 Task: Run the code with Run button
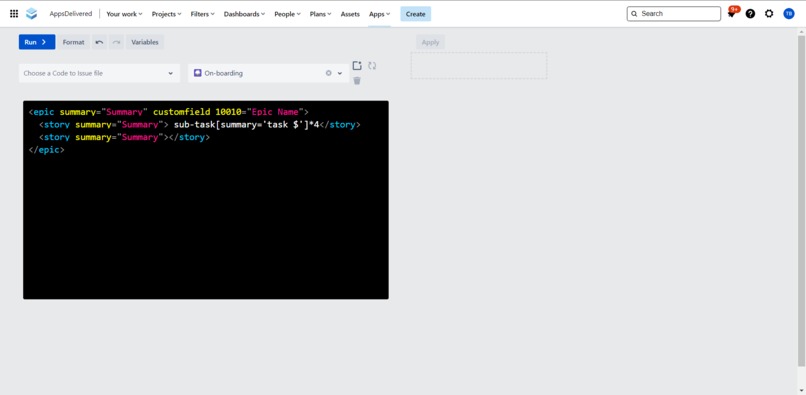pyautogui.click(x=37, y=42)
